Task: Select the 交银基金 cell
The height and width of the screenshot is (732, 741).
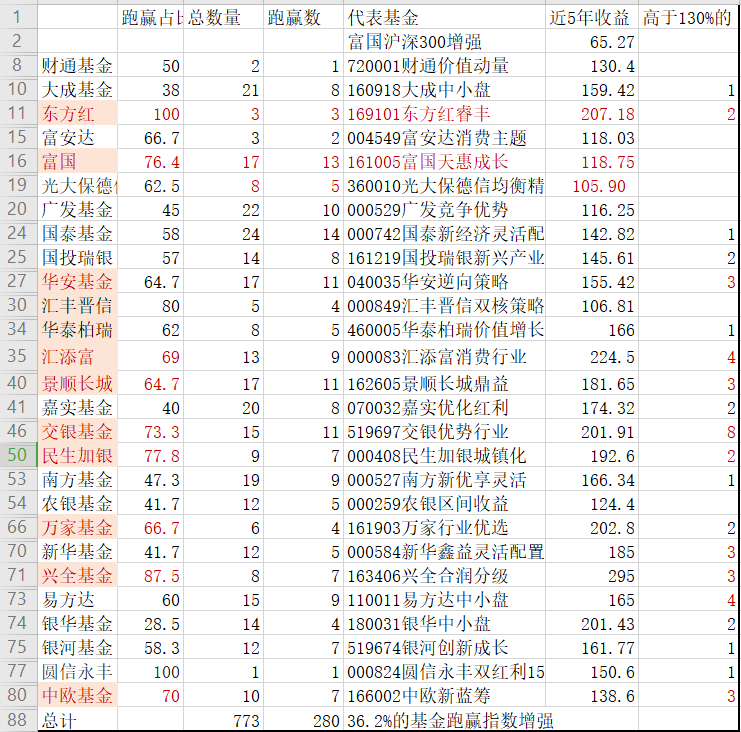Action: tap(78, 431)
